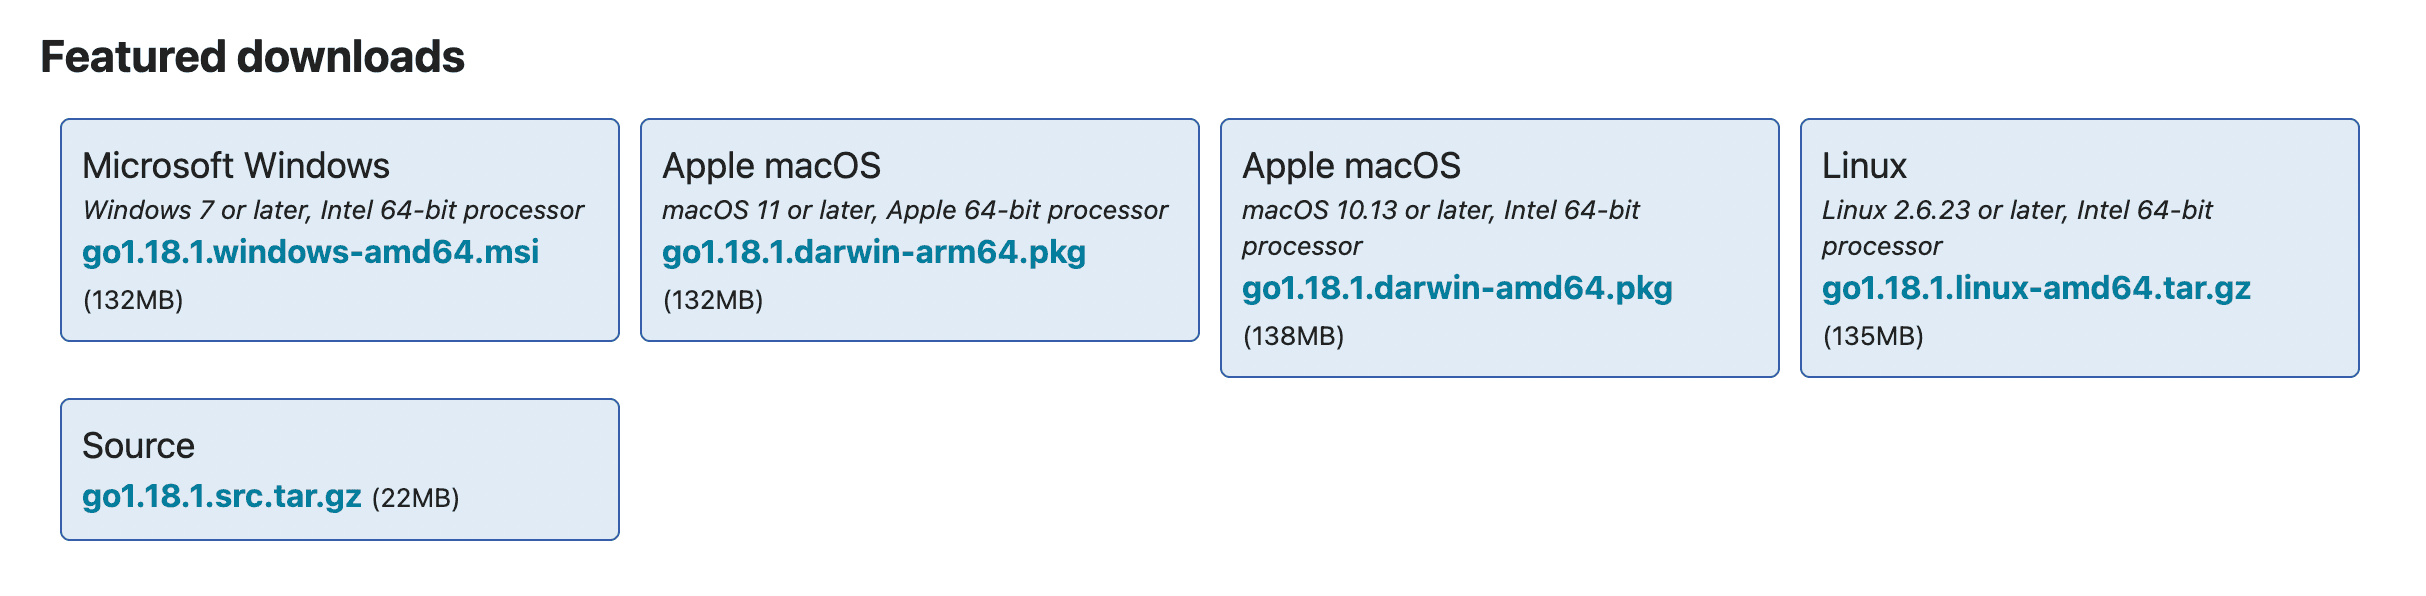Click the 132MB size under the darwin-arm64 package
2426x596 pixels.
[x=713, y=300]
